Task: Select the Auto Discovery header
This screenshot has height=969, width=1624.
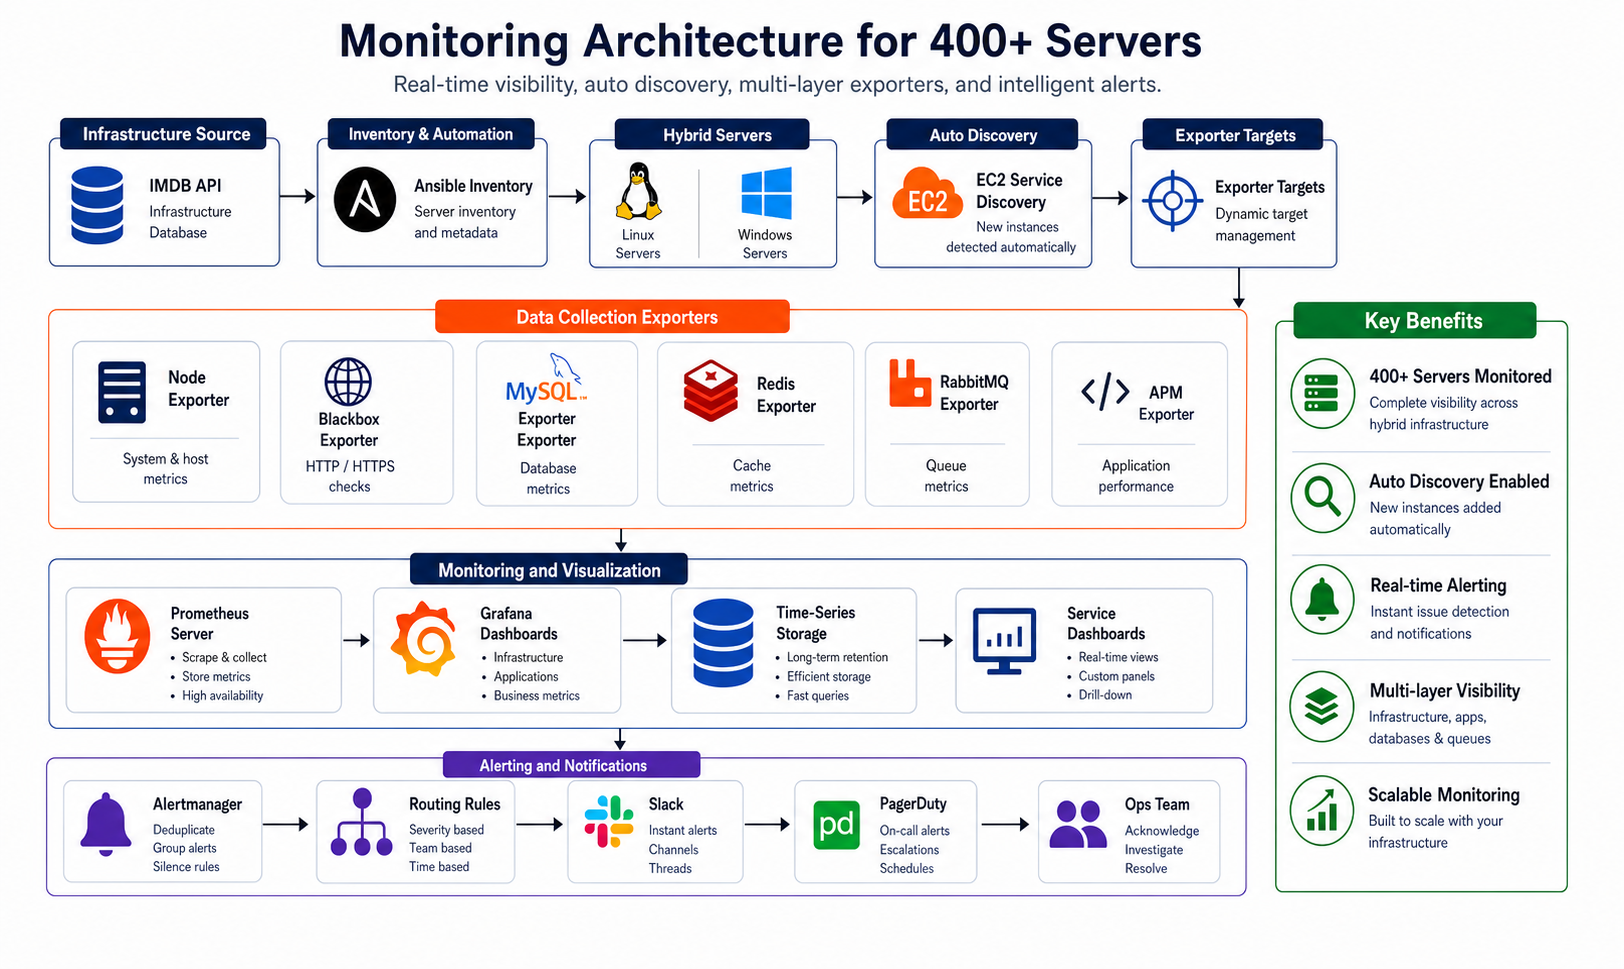Action: click(x=983, y=135)
